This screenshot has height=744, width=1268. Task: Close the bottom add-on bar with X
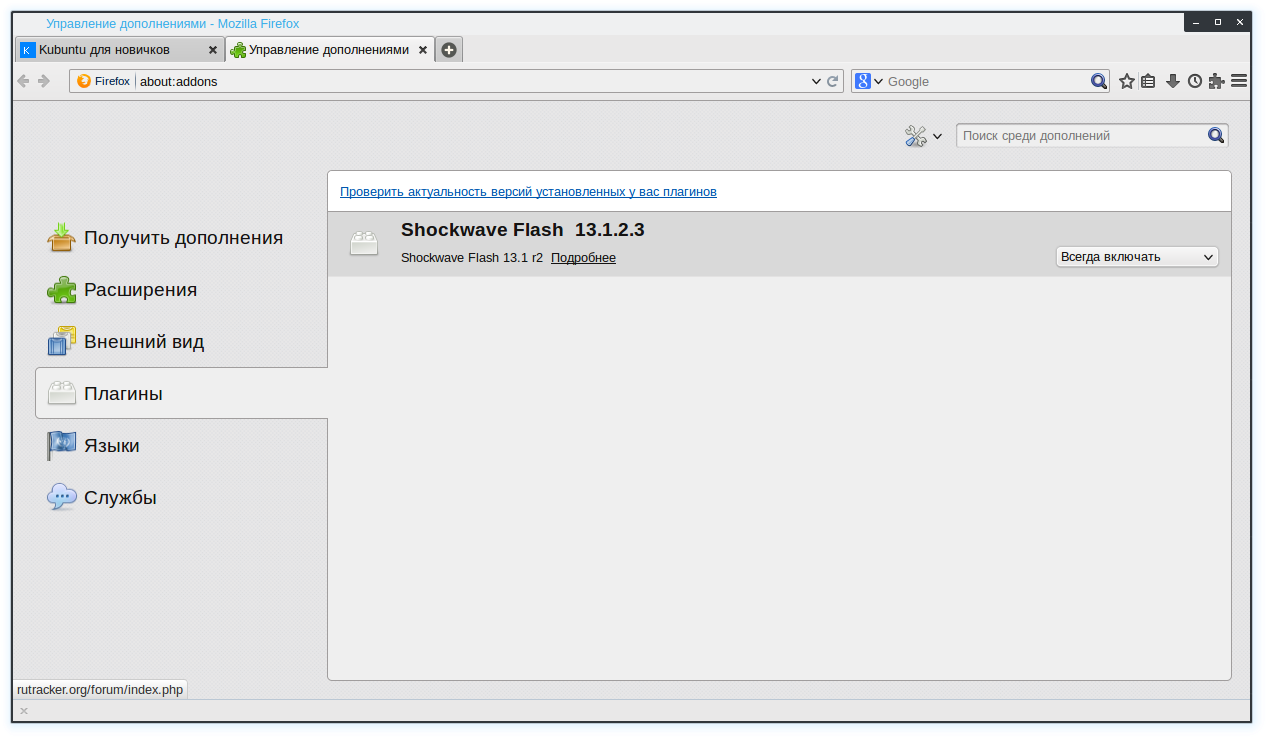[24, 711]
